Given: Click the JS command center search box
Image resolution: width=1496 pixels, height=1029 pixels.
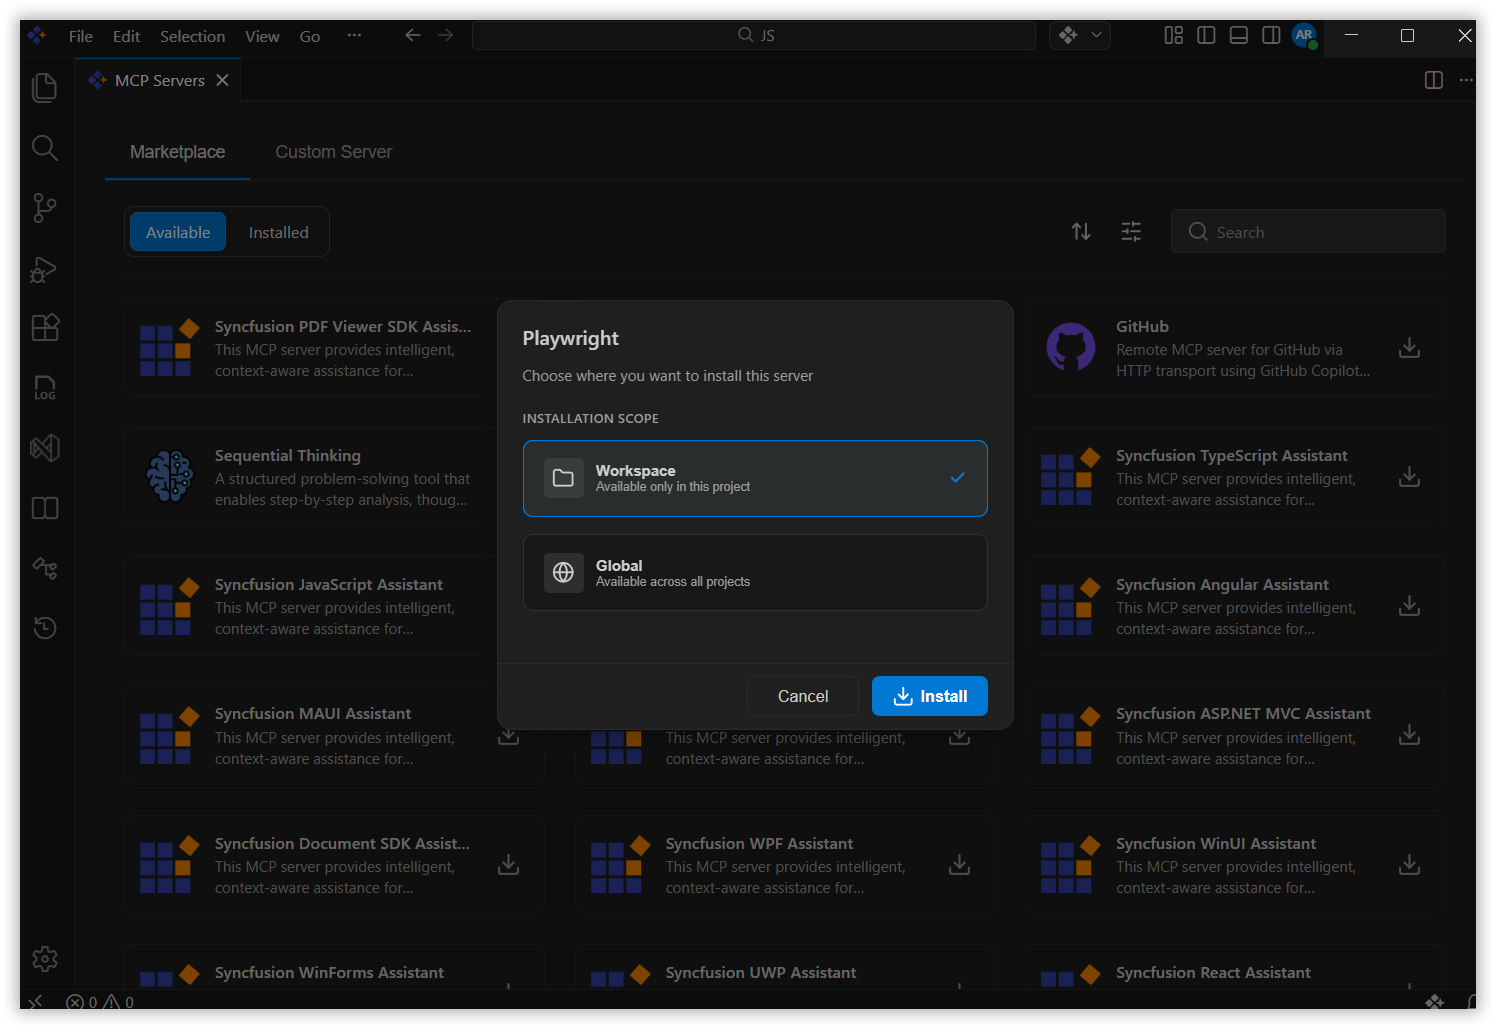Looking at the screenshot, I should click(x=754, y=35).
